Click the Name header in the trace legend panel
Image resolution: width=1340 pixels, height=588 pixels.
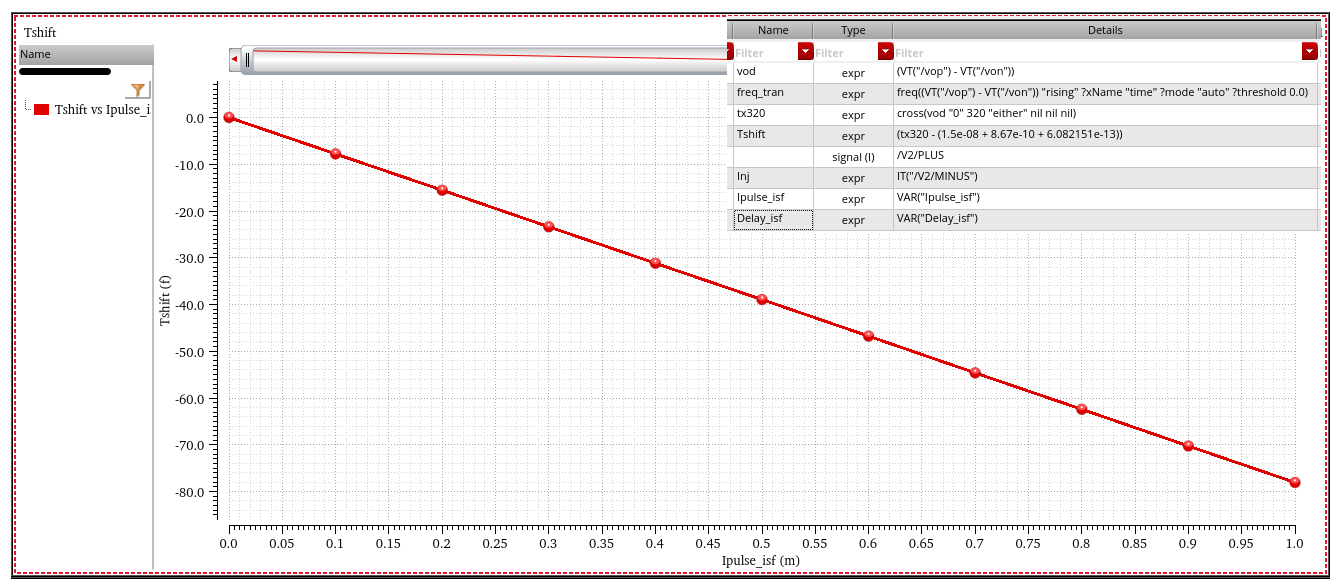click(x=86, y=54)
